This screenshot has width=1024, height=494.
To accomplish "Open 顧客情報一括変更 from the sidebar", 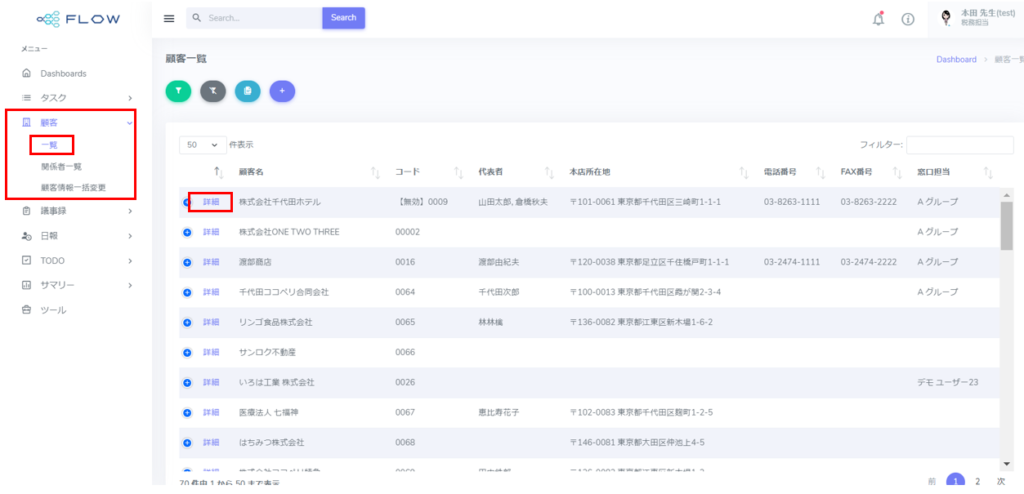I will 73,187.
